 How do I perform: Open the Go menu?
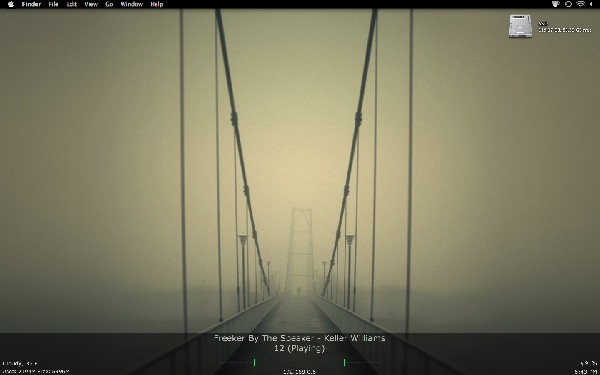pyautogui.click(x=109, y=4)
